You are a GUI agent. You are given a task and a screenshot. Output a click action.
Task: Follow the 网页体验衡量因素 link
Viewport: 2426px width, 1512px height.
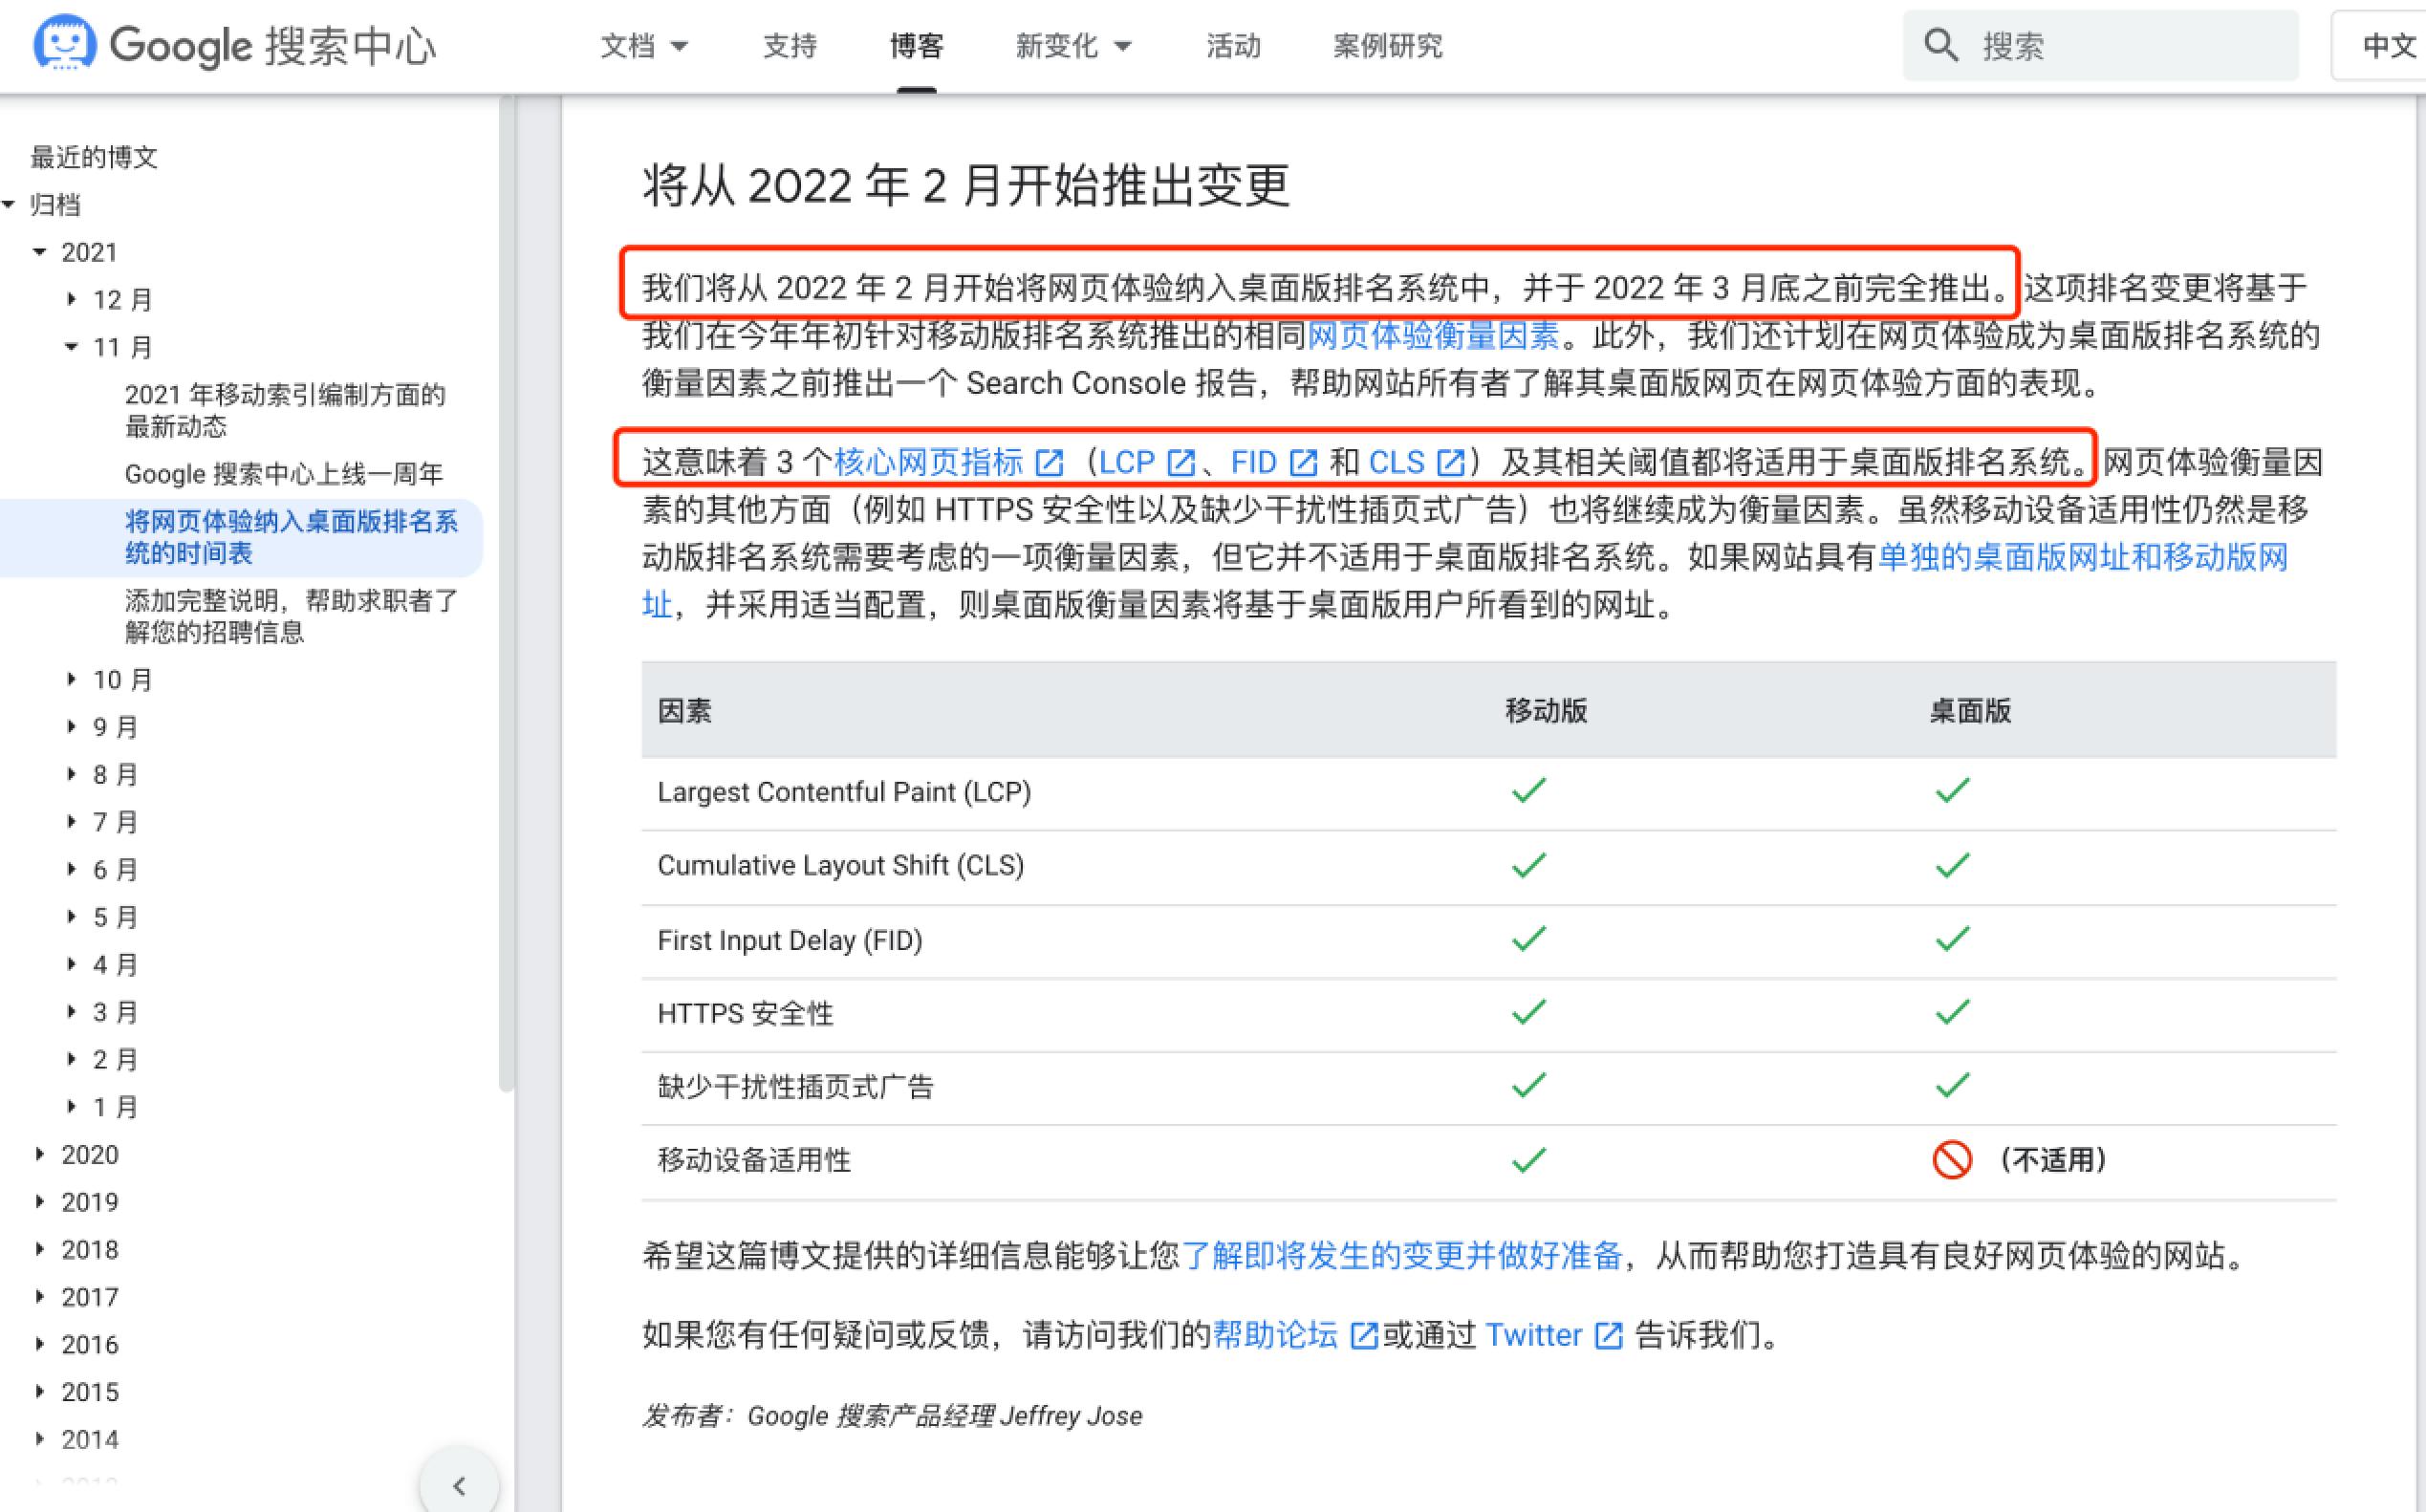pos(1433,336)
